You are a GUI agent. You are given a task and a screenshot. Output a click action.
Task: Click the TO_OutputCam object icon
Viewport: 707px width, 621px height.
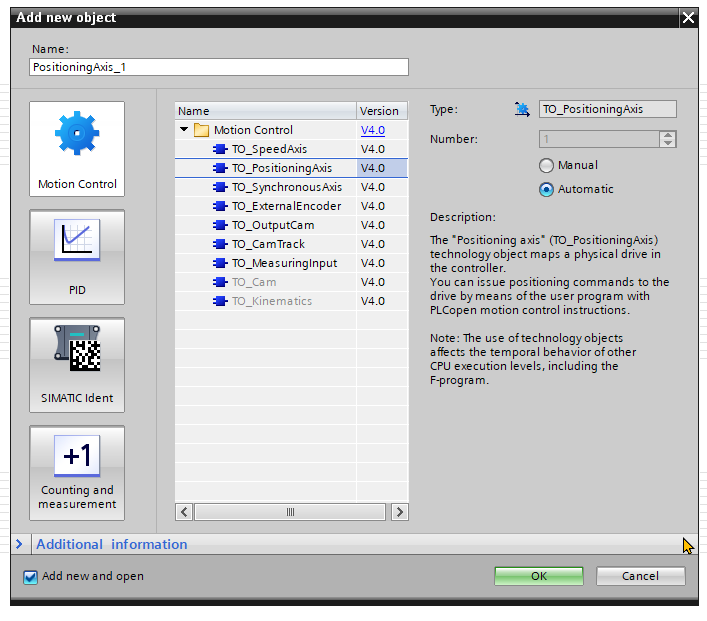click(220, 225)
